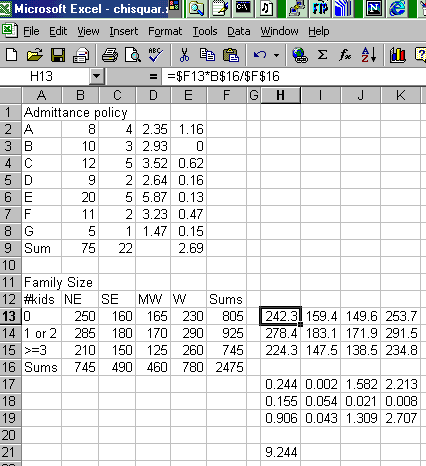This screenshot has height=466, width=426.
Task: Launch the Chart Wizard icon
Action: (x=398, y=55)
